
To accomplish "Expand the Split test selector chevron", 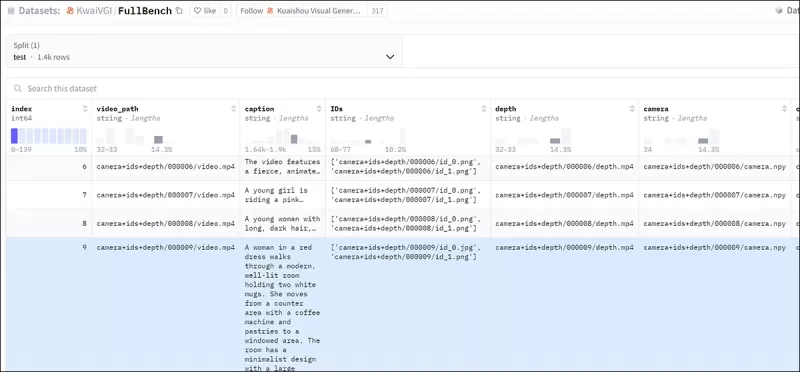I will tap(390, 57).
